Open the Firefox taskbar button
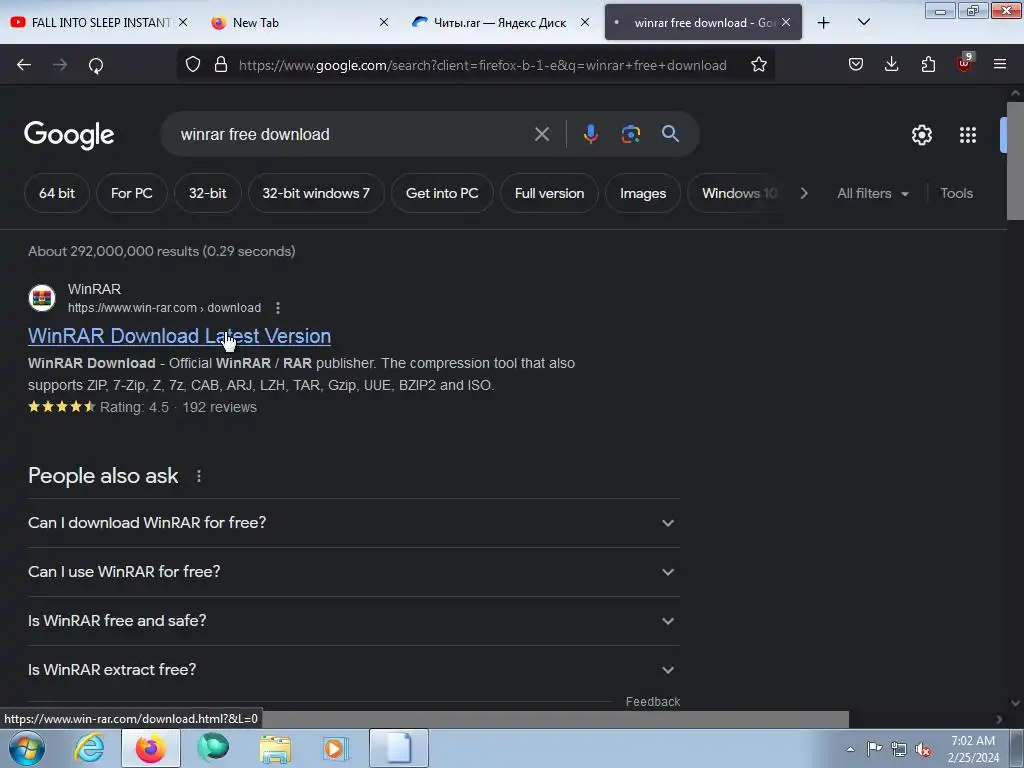This screenshot has height=768, width=1024. [151, 748]
